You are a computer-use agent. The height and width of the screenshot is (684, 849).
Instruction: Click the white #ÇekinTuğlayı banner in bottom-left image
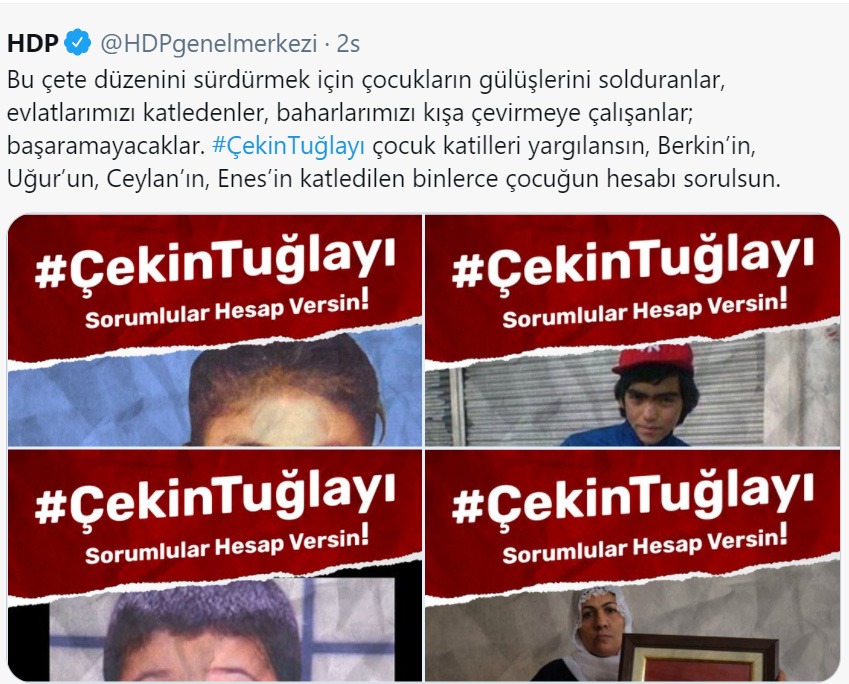coord(215,498)
